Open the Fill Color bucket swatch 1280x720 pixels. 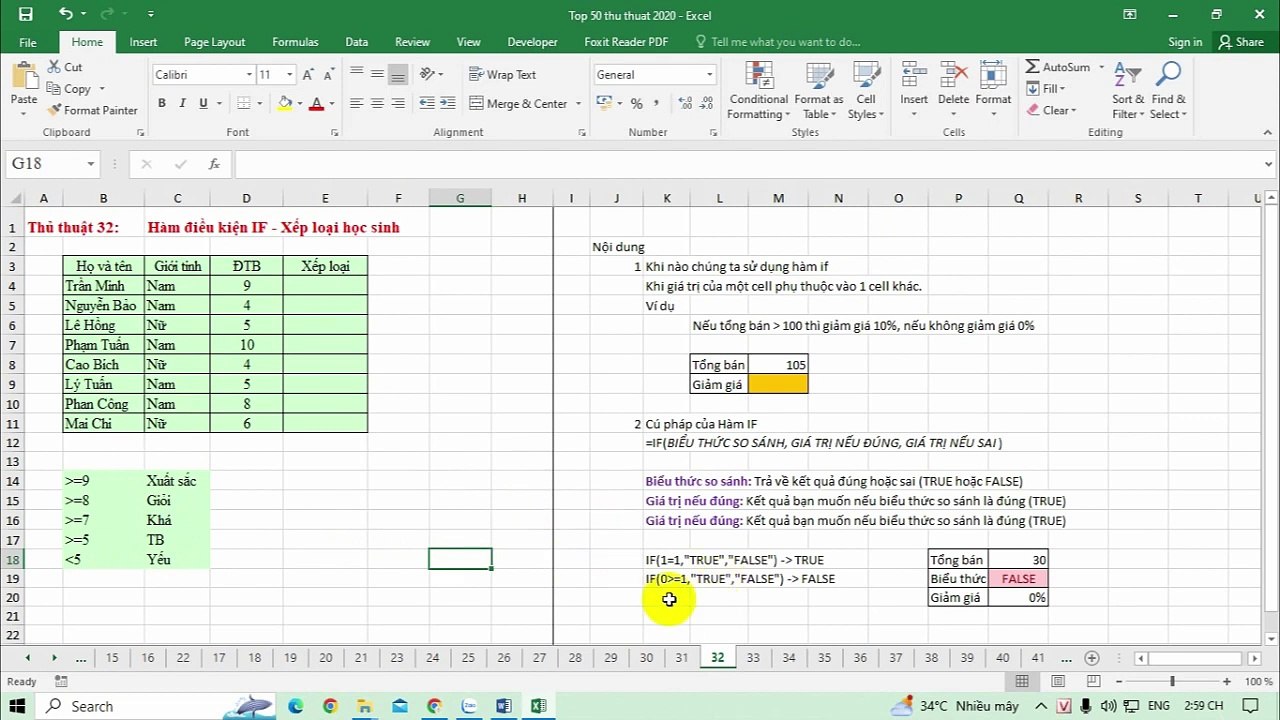click(285, 104)
